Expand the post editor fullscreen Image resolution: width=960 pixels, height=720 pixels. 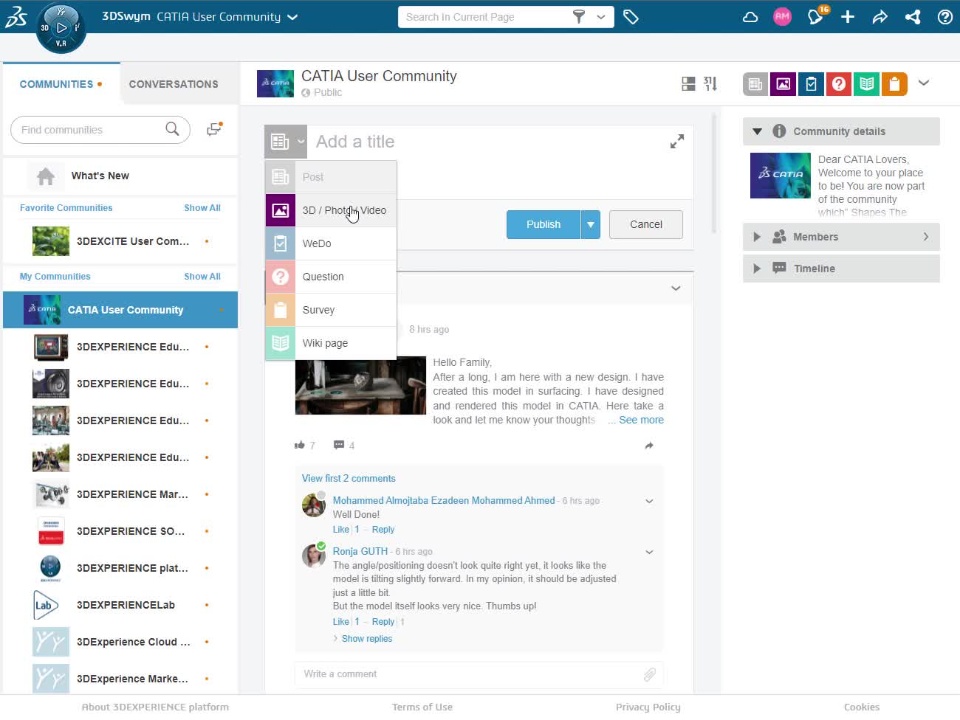pyautogui.click(x=677, y=141)
